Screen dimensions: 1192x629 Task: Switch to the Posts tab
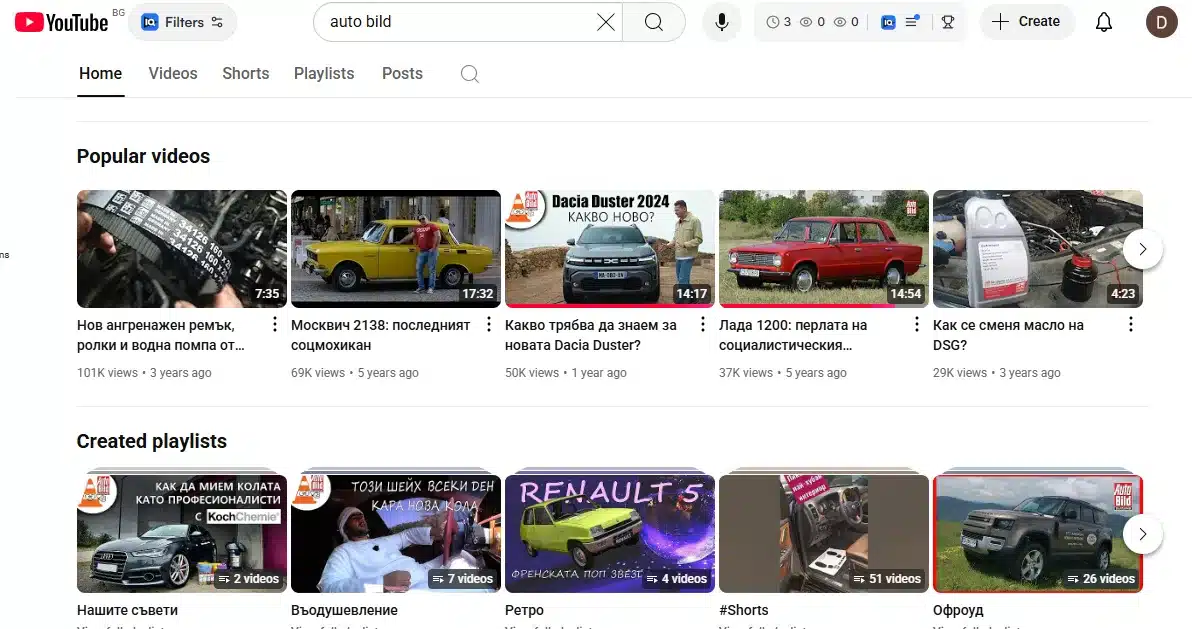tap(402, 74)
